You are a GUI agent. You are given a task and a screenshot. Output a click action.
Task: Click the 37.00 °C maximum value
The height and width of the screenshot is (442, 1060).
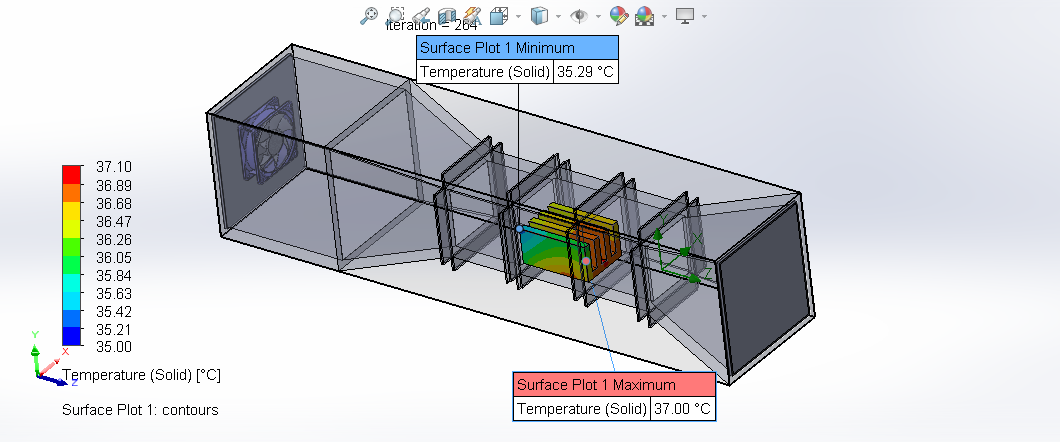[x=682, y=409]
